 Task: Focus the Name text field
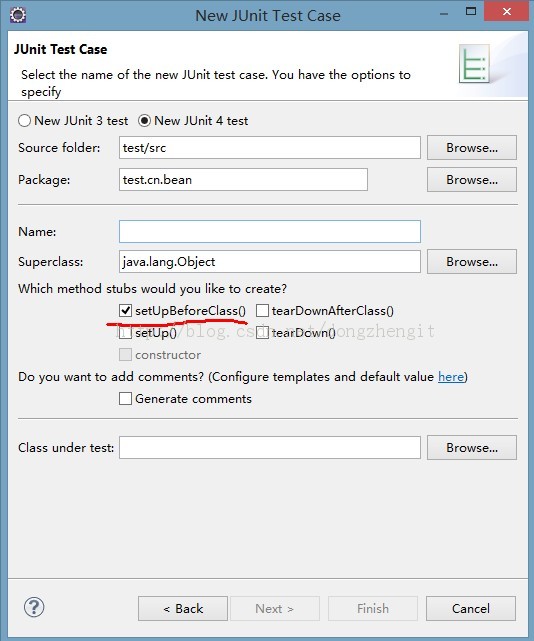pos(270,231)
